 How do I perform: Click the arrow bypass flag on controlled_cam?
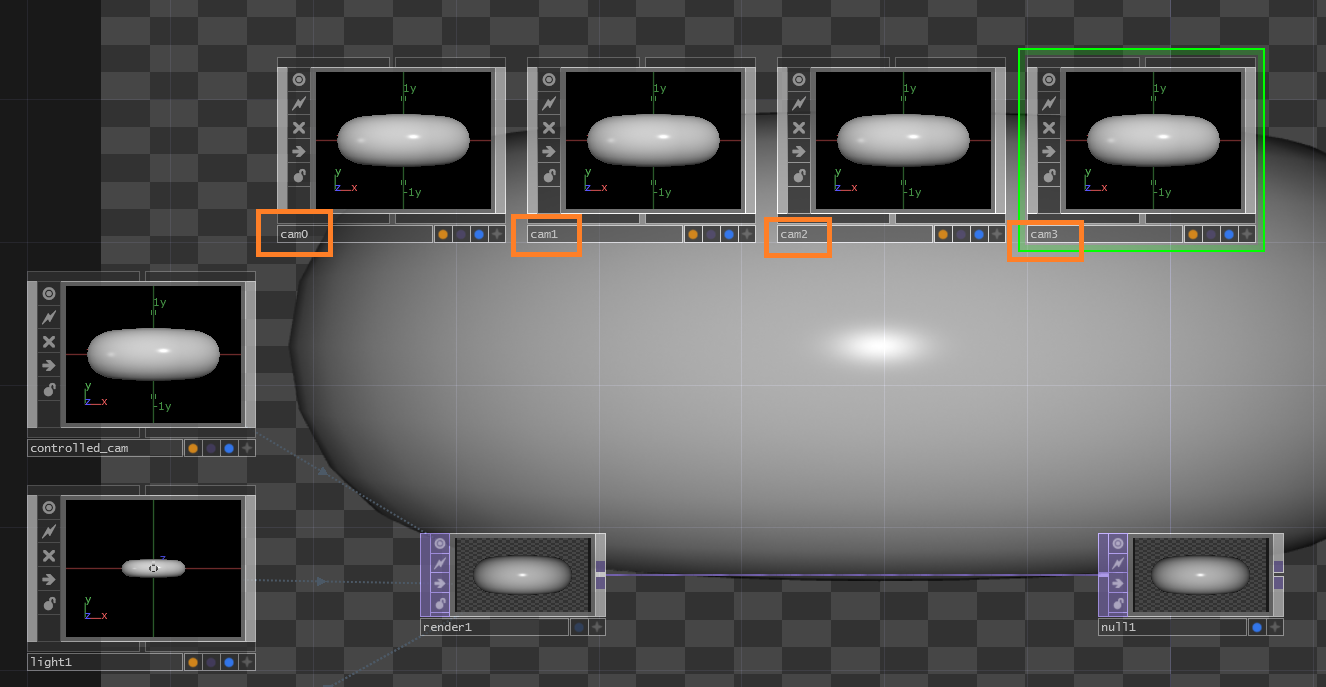point(48,365)
